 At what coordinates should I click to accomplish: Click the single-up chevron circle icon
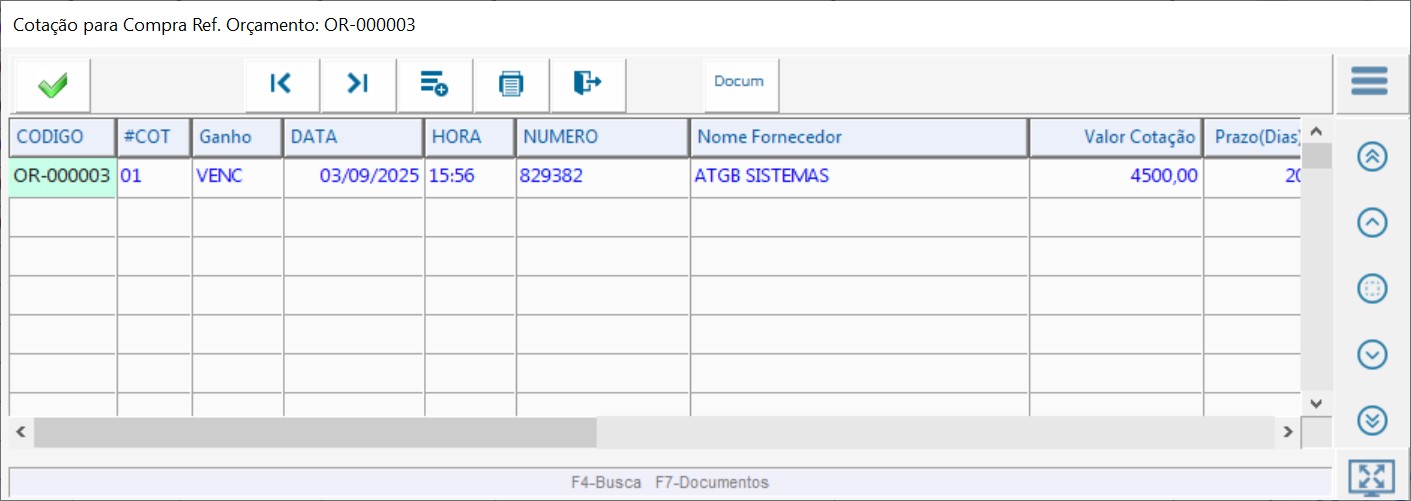point(1372,223)
